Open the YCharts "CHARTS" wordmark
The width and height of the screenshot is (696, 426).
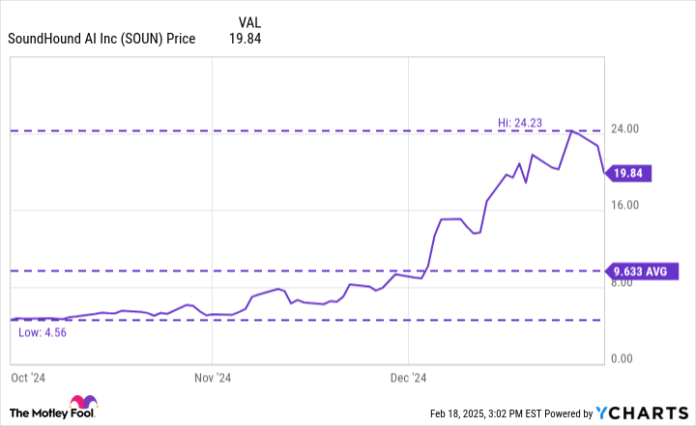click(x=645, y=412)
